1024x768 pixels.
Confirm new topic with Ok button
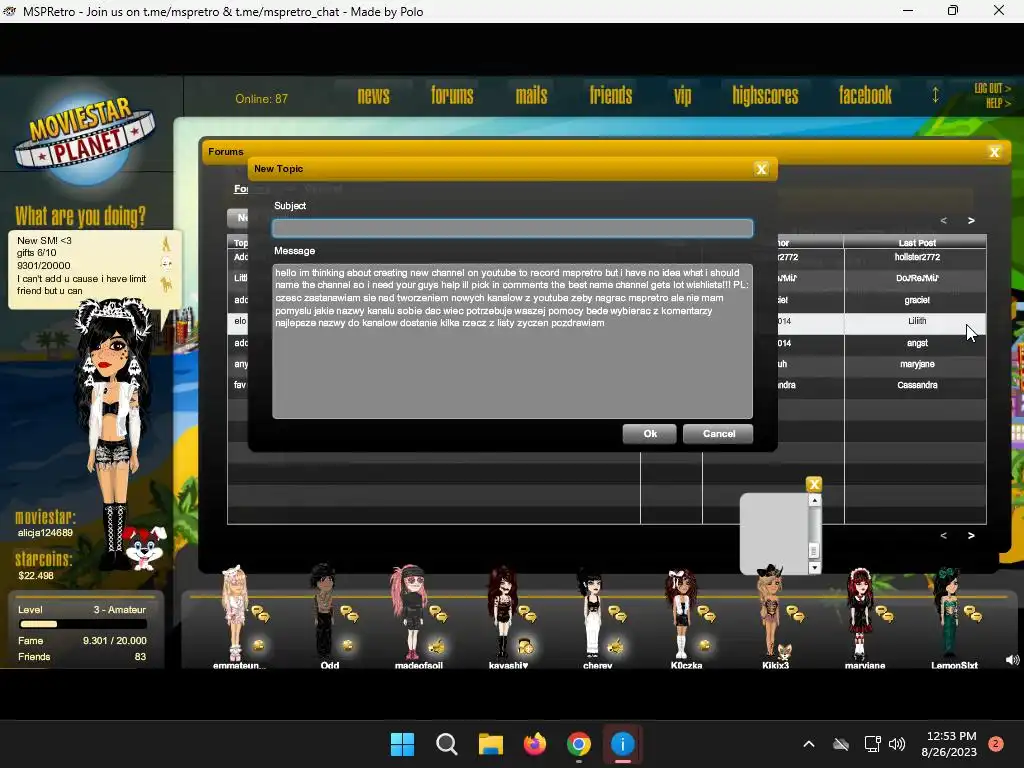point(650,434)
